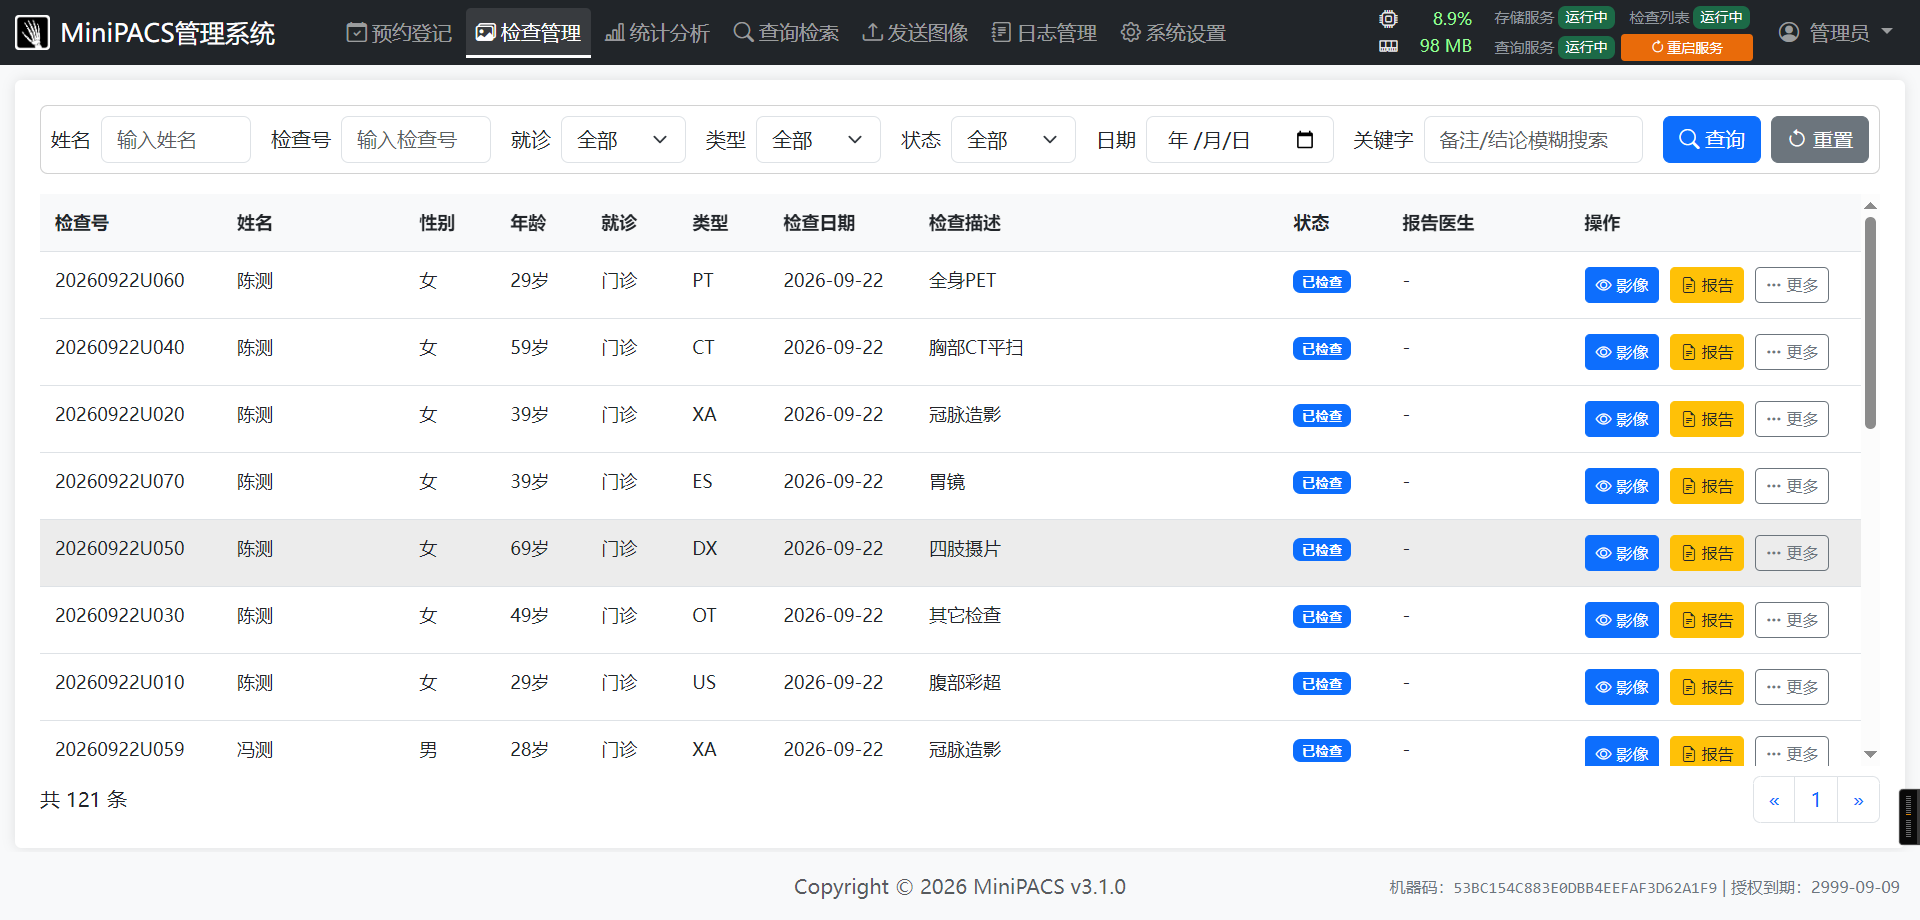Go to the 查询检索 page
Screen dimensions: 1920x920
(x=786, y=33)
